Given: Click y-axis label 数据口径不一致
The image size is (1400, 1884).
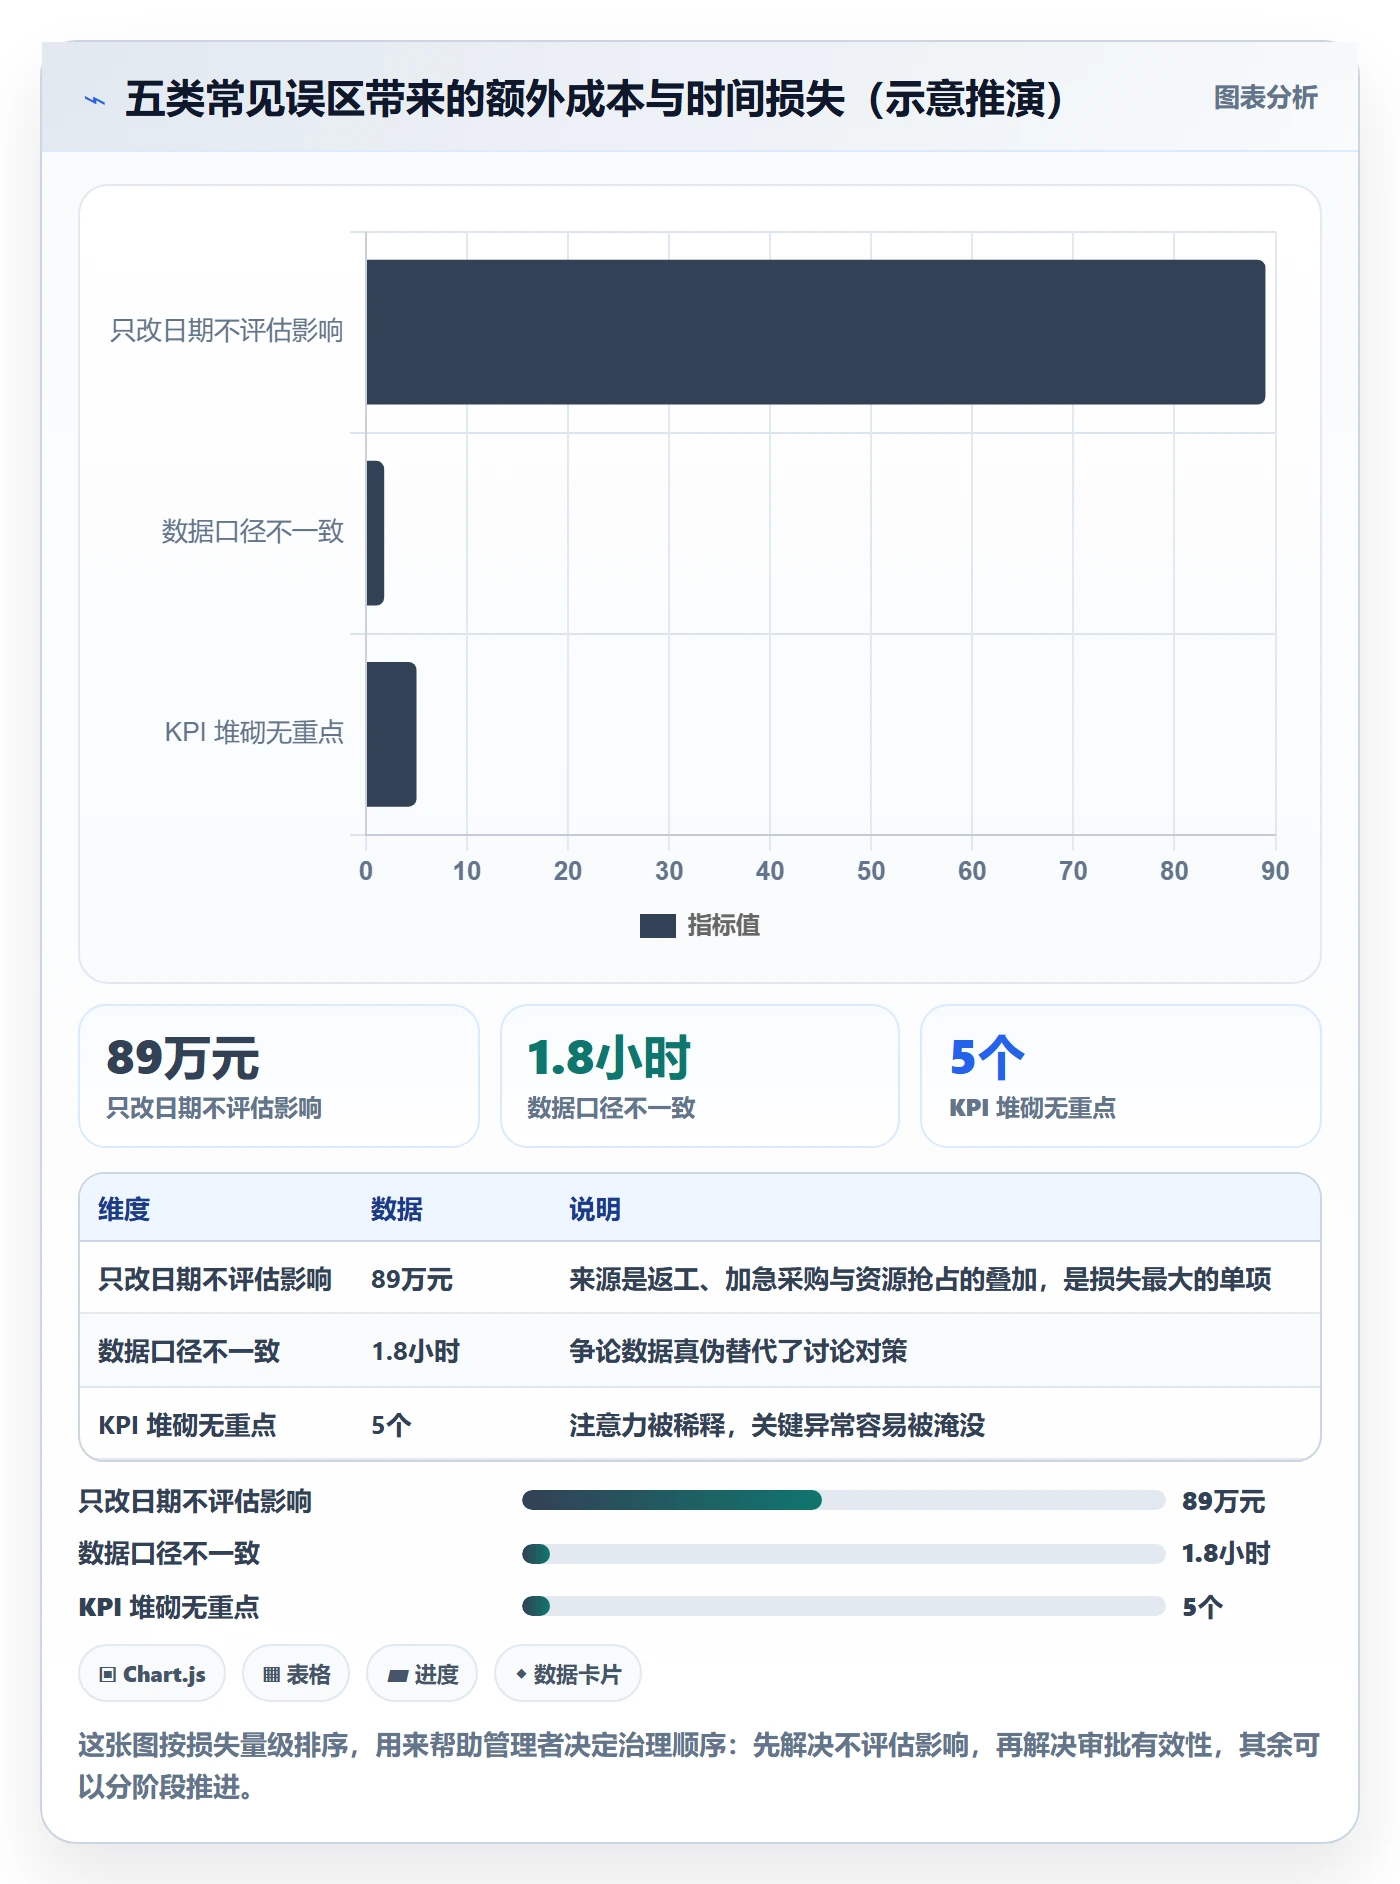Looking at the screenshot, I should point(253,531).
